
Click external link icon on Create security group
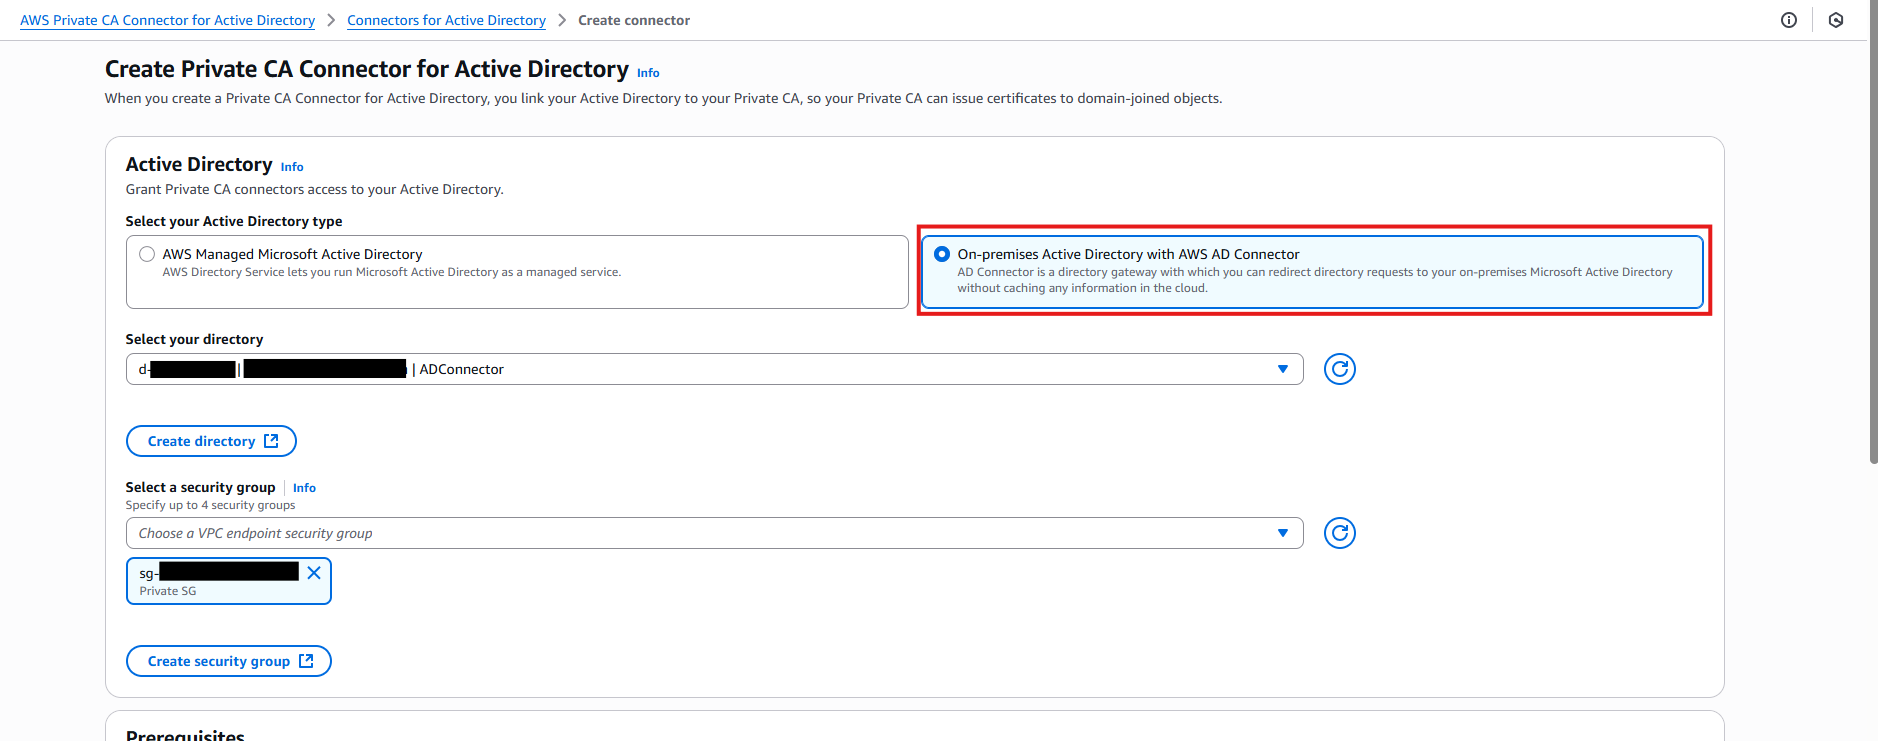click(x=306, y=661)
